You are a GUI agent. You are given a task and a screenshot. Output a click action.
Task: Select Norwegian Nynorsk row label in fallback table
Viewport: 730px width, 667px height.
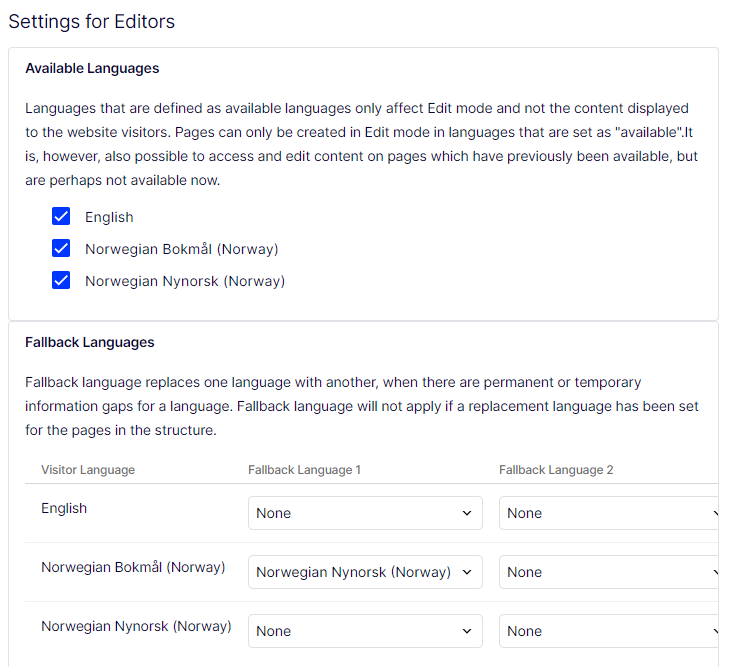click(136, 626)
